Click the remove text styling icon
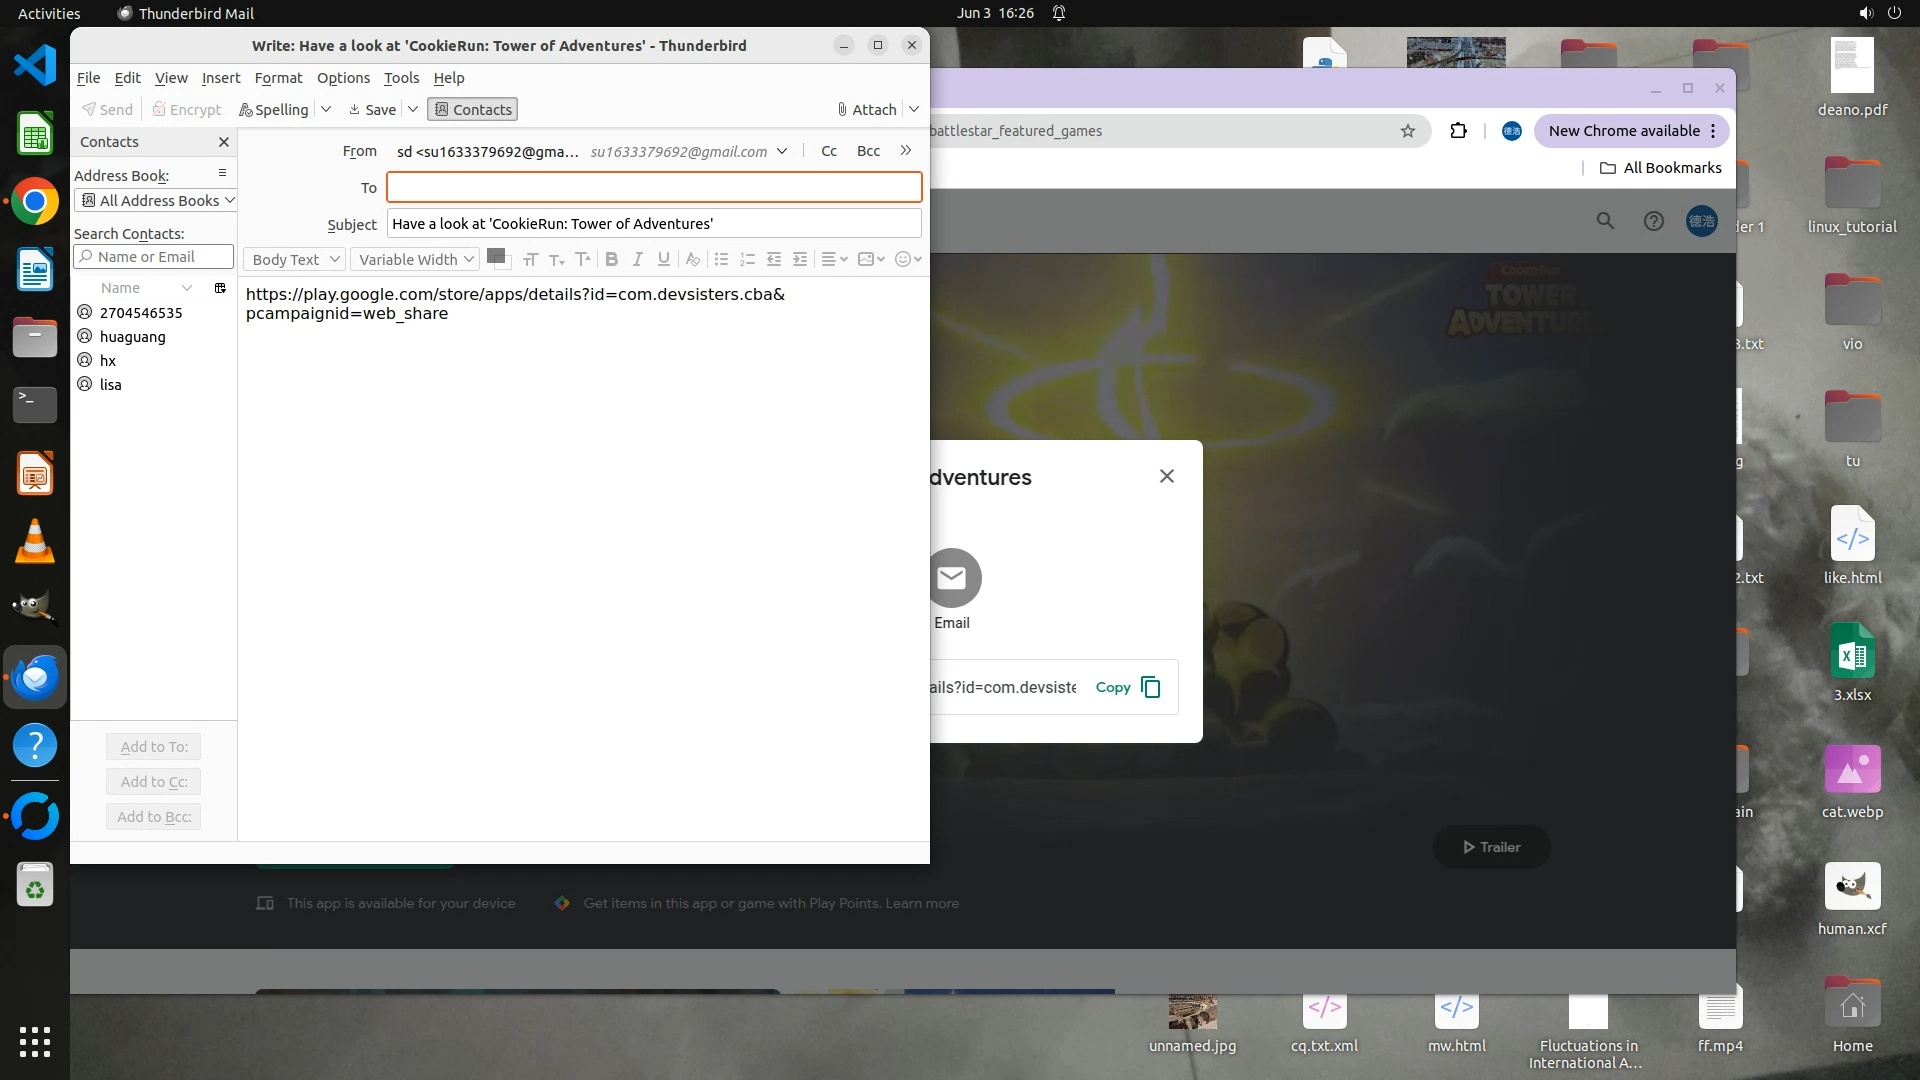This screenshot has height=1080, width=1920. pos(692,259)
